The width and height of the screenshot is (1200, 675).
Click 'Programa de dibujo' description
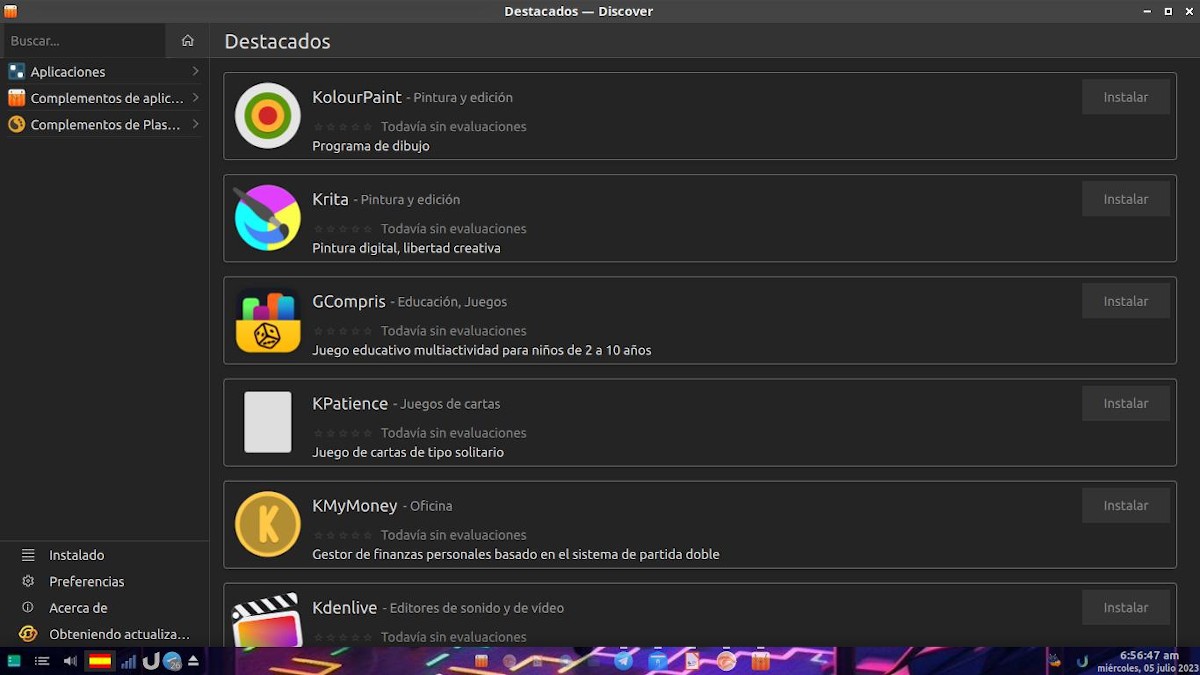(371, 146)
